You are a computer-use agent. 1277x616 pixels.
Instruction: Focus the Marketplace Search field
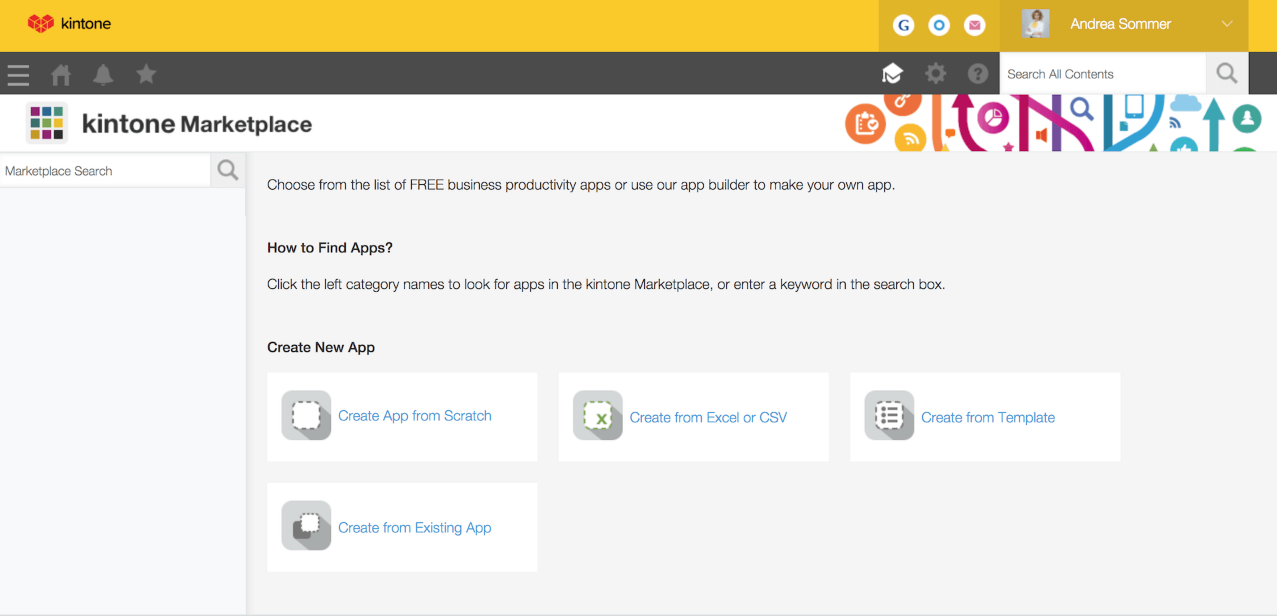[x=105, y=171]
